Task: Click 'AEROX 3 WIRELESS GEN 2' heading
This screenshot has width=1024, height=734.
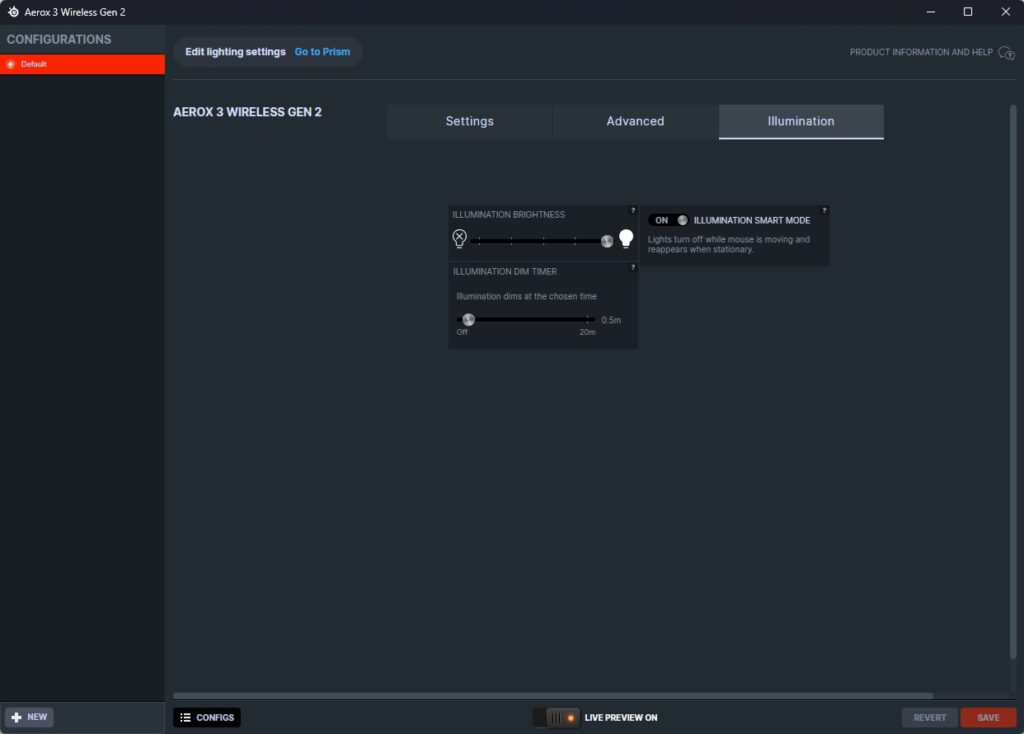Action: coord(248,112)
